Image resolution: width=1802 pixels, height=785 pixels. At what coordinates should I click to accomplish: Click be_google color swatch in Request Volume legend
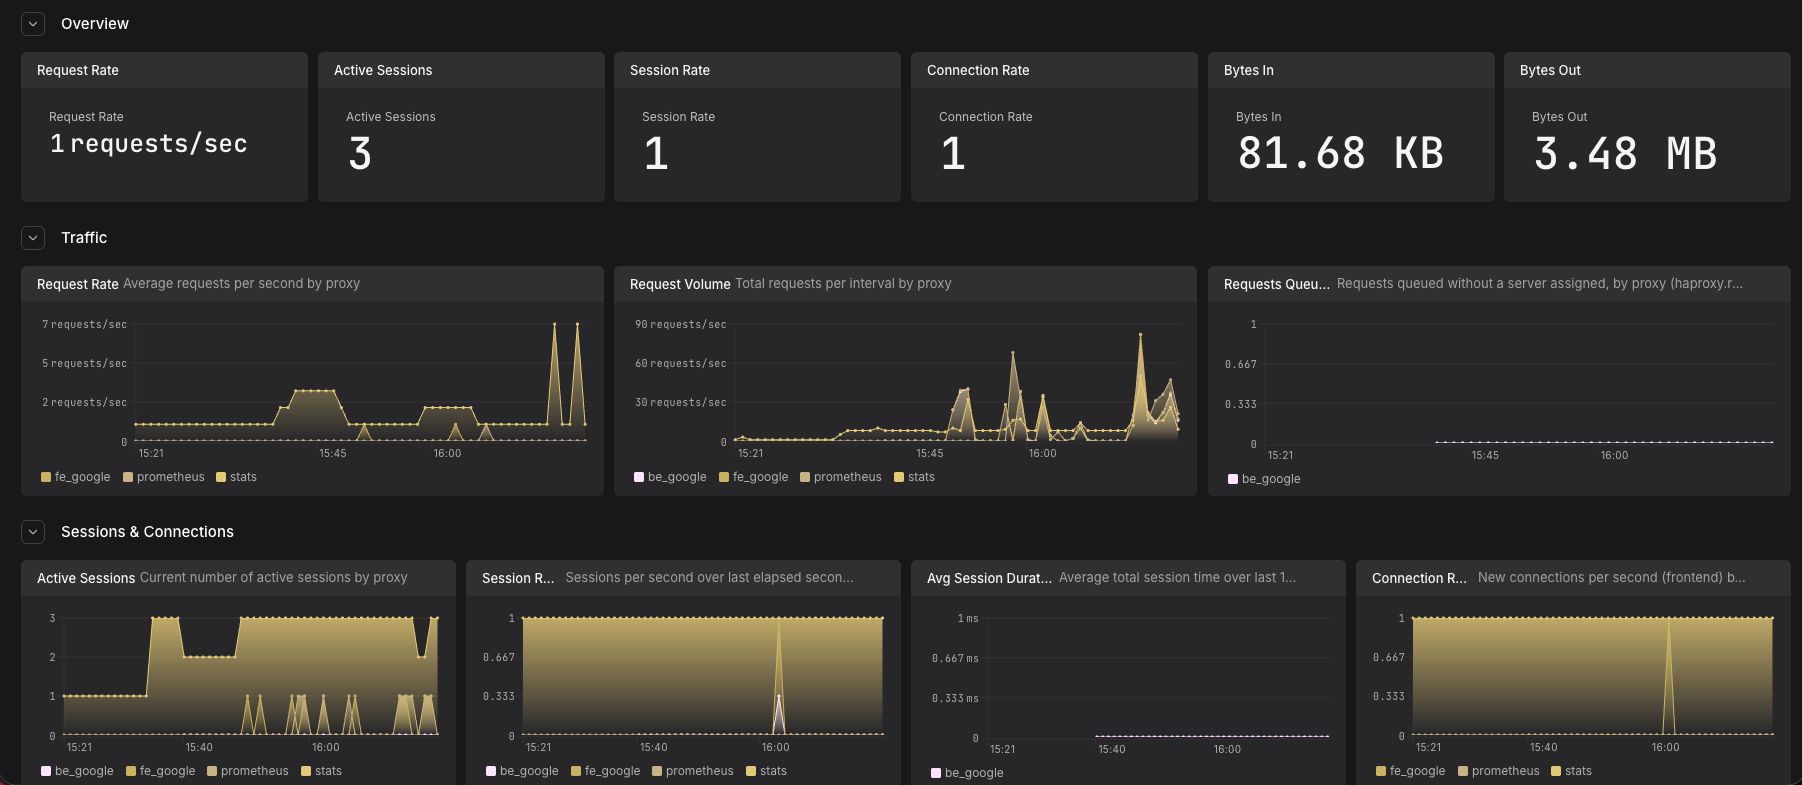click(x=639, y=477)
